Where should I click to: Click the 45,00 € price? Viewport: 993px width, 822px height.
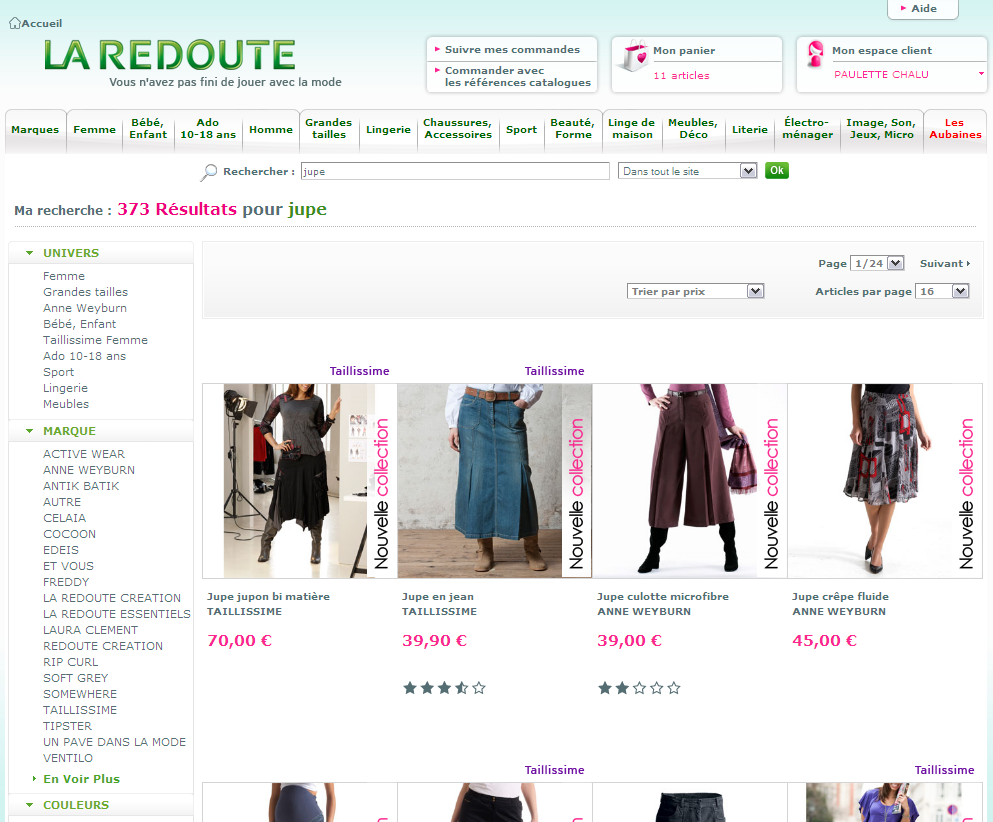[x=824, y=640]
